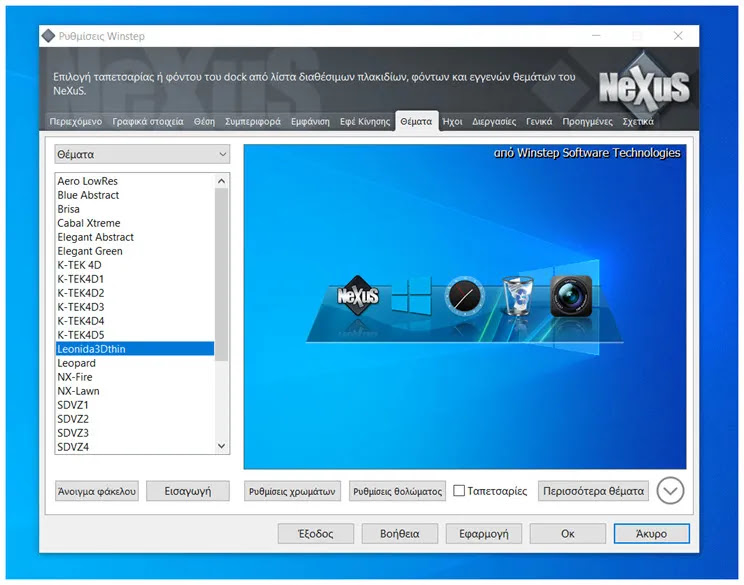Click the NeXuS icon in the dock preview
The width and height of the screenshot is (744, 585).
358,296
